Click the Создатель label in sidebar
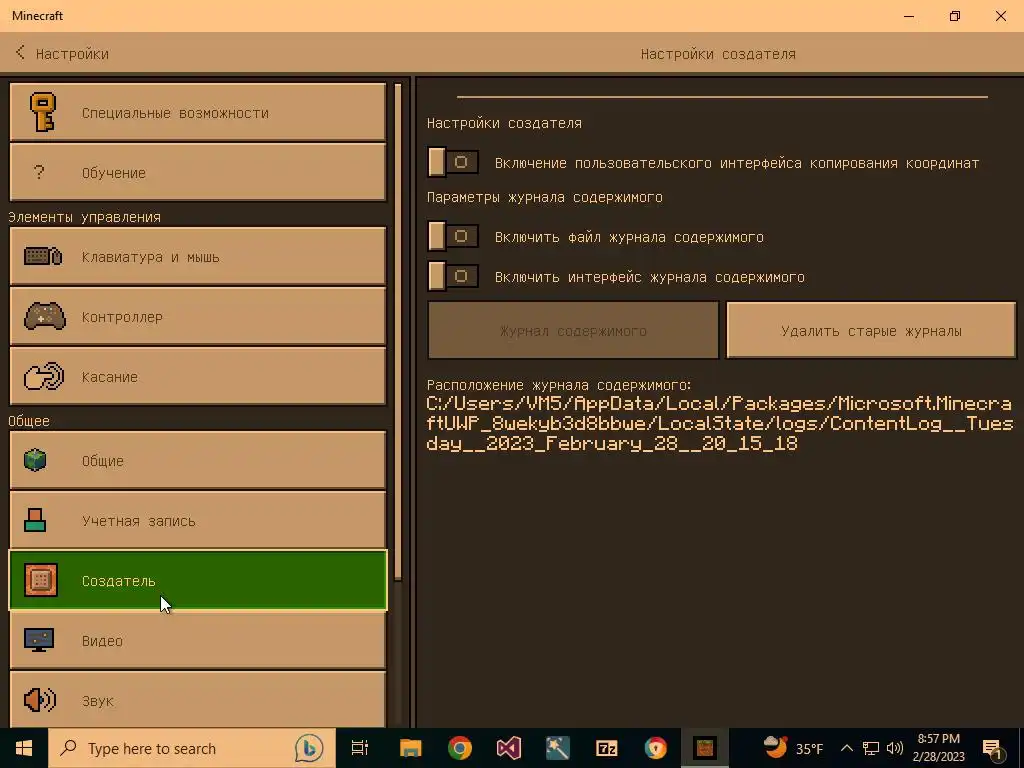The image size is (1024, 768). 118,581
